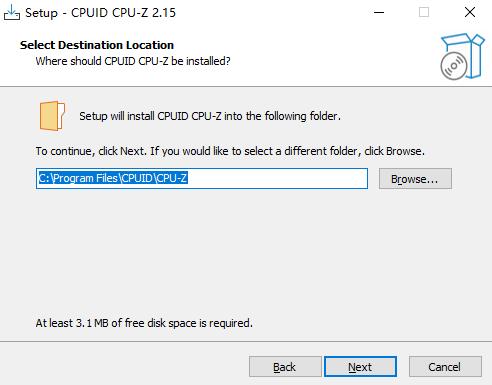The width and height of the screenshot is (492, 385).
Task: Open the Browse folder dialog
Action: [415, 179]
